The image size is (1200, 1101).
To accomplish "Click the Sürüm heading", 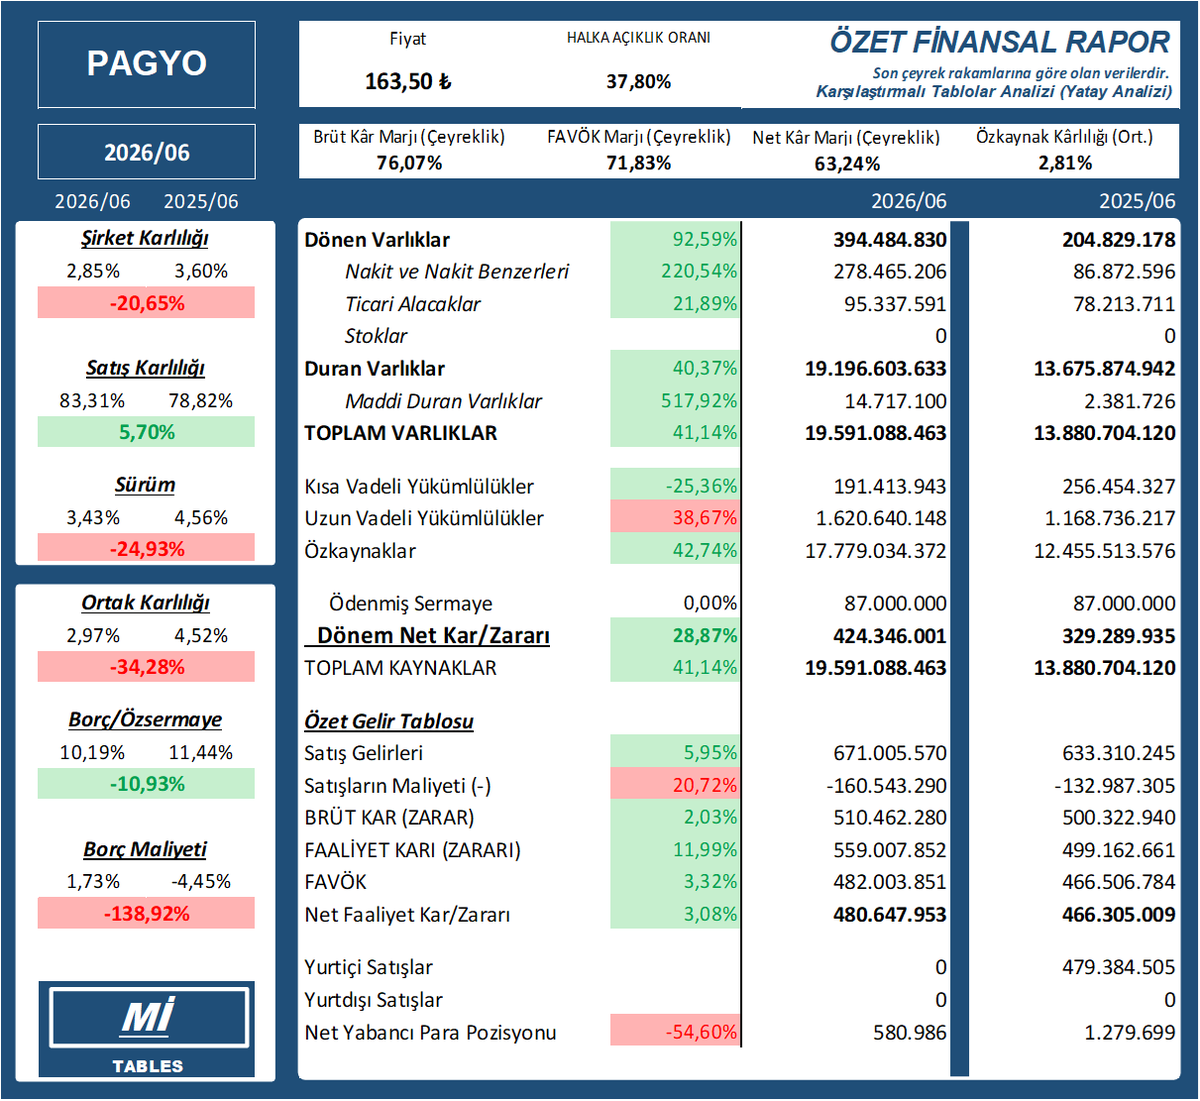I will [x=145, y=484].
